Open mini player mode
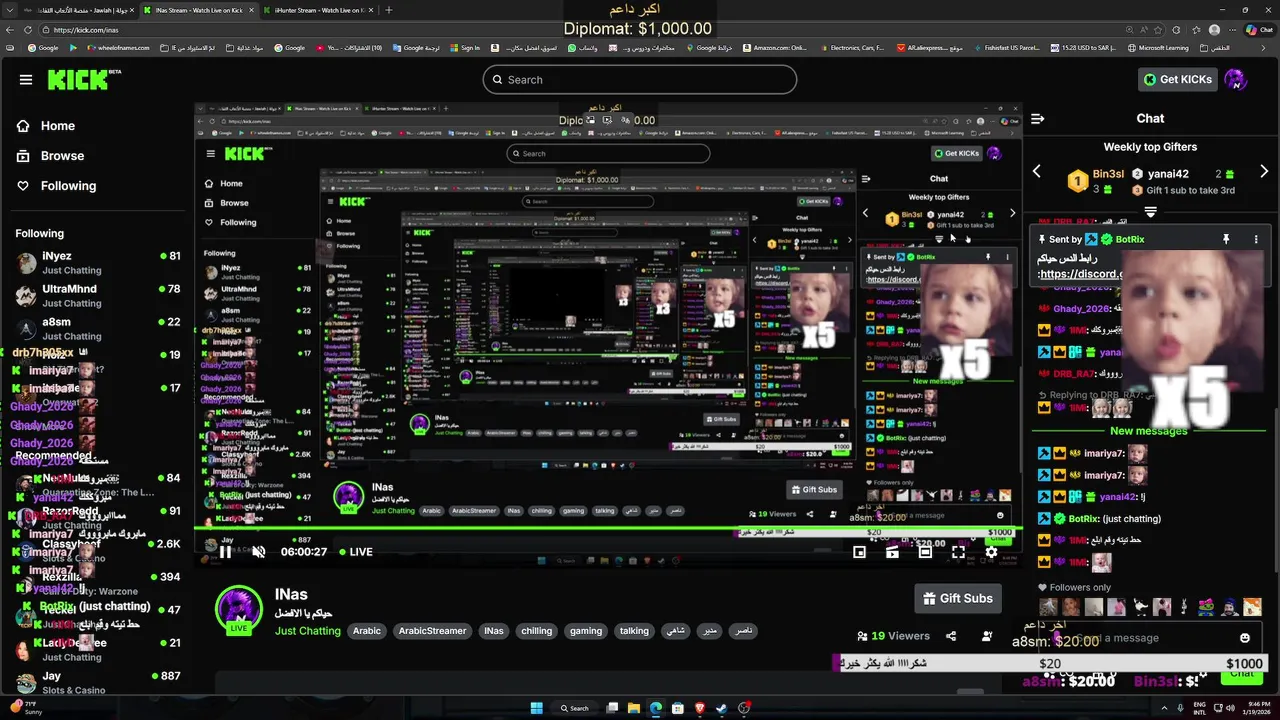Screen dimensions: 1280x720 tap(859, 552)
